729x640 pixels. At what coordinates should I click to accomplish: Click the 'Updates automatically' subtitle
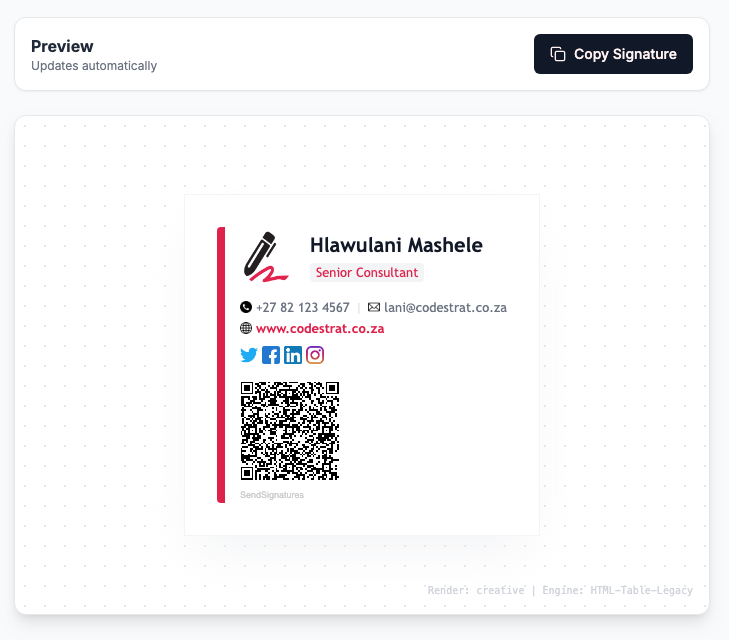pyautogui.click(x=94, y=66)
